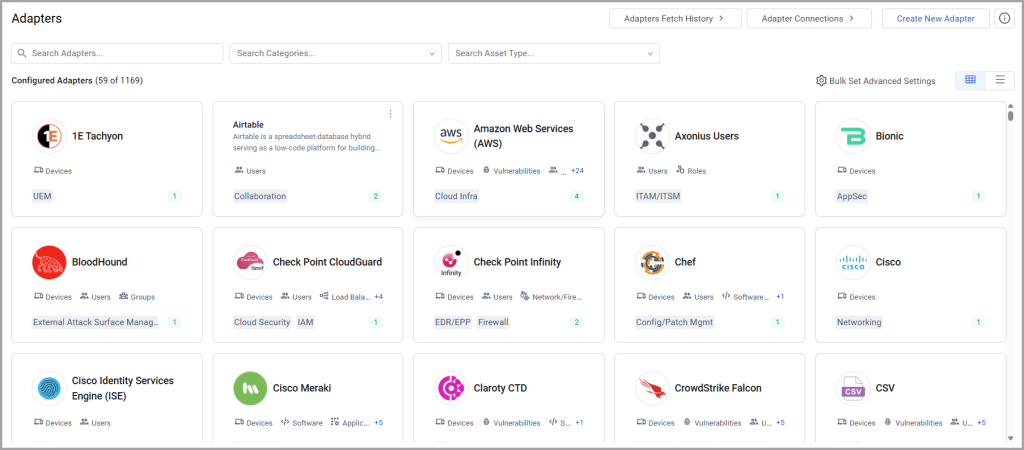Screen dimensions: 1024x450
Task: Click the Cisco ISE fingerprint logo
Action: pyautogui.click(x=49, y=388)
